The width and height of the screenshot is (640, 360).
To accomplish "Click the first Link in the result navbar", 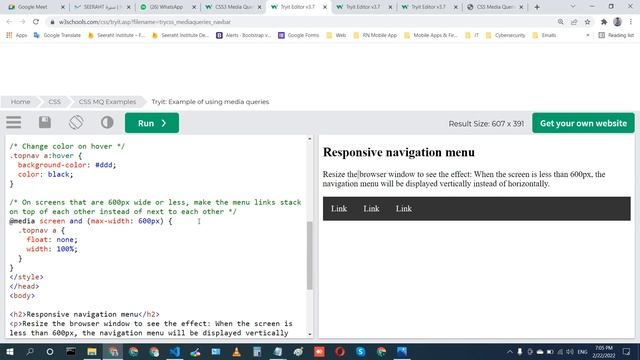I will point(339,209).
